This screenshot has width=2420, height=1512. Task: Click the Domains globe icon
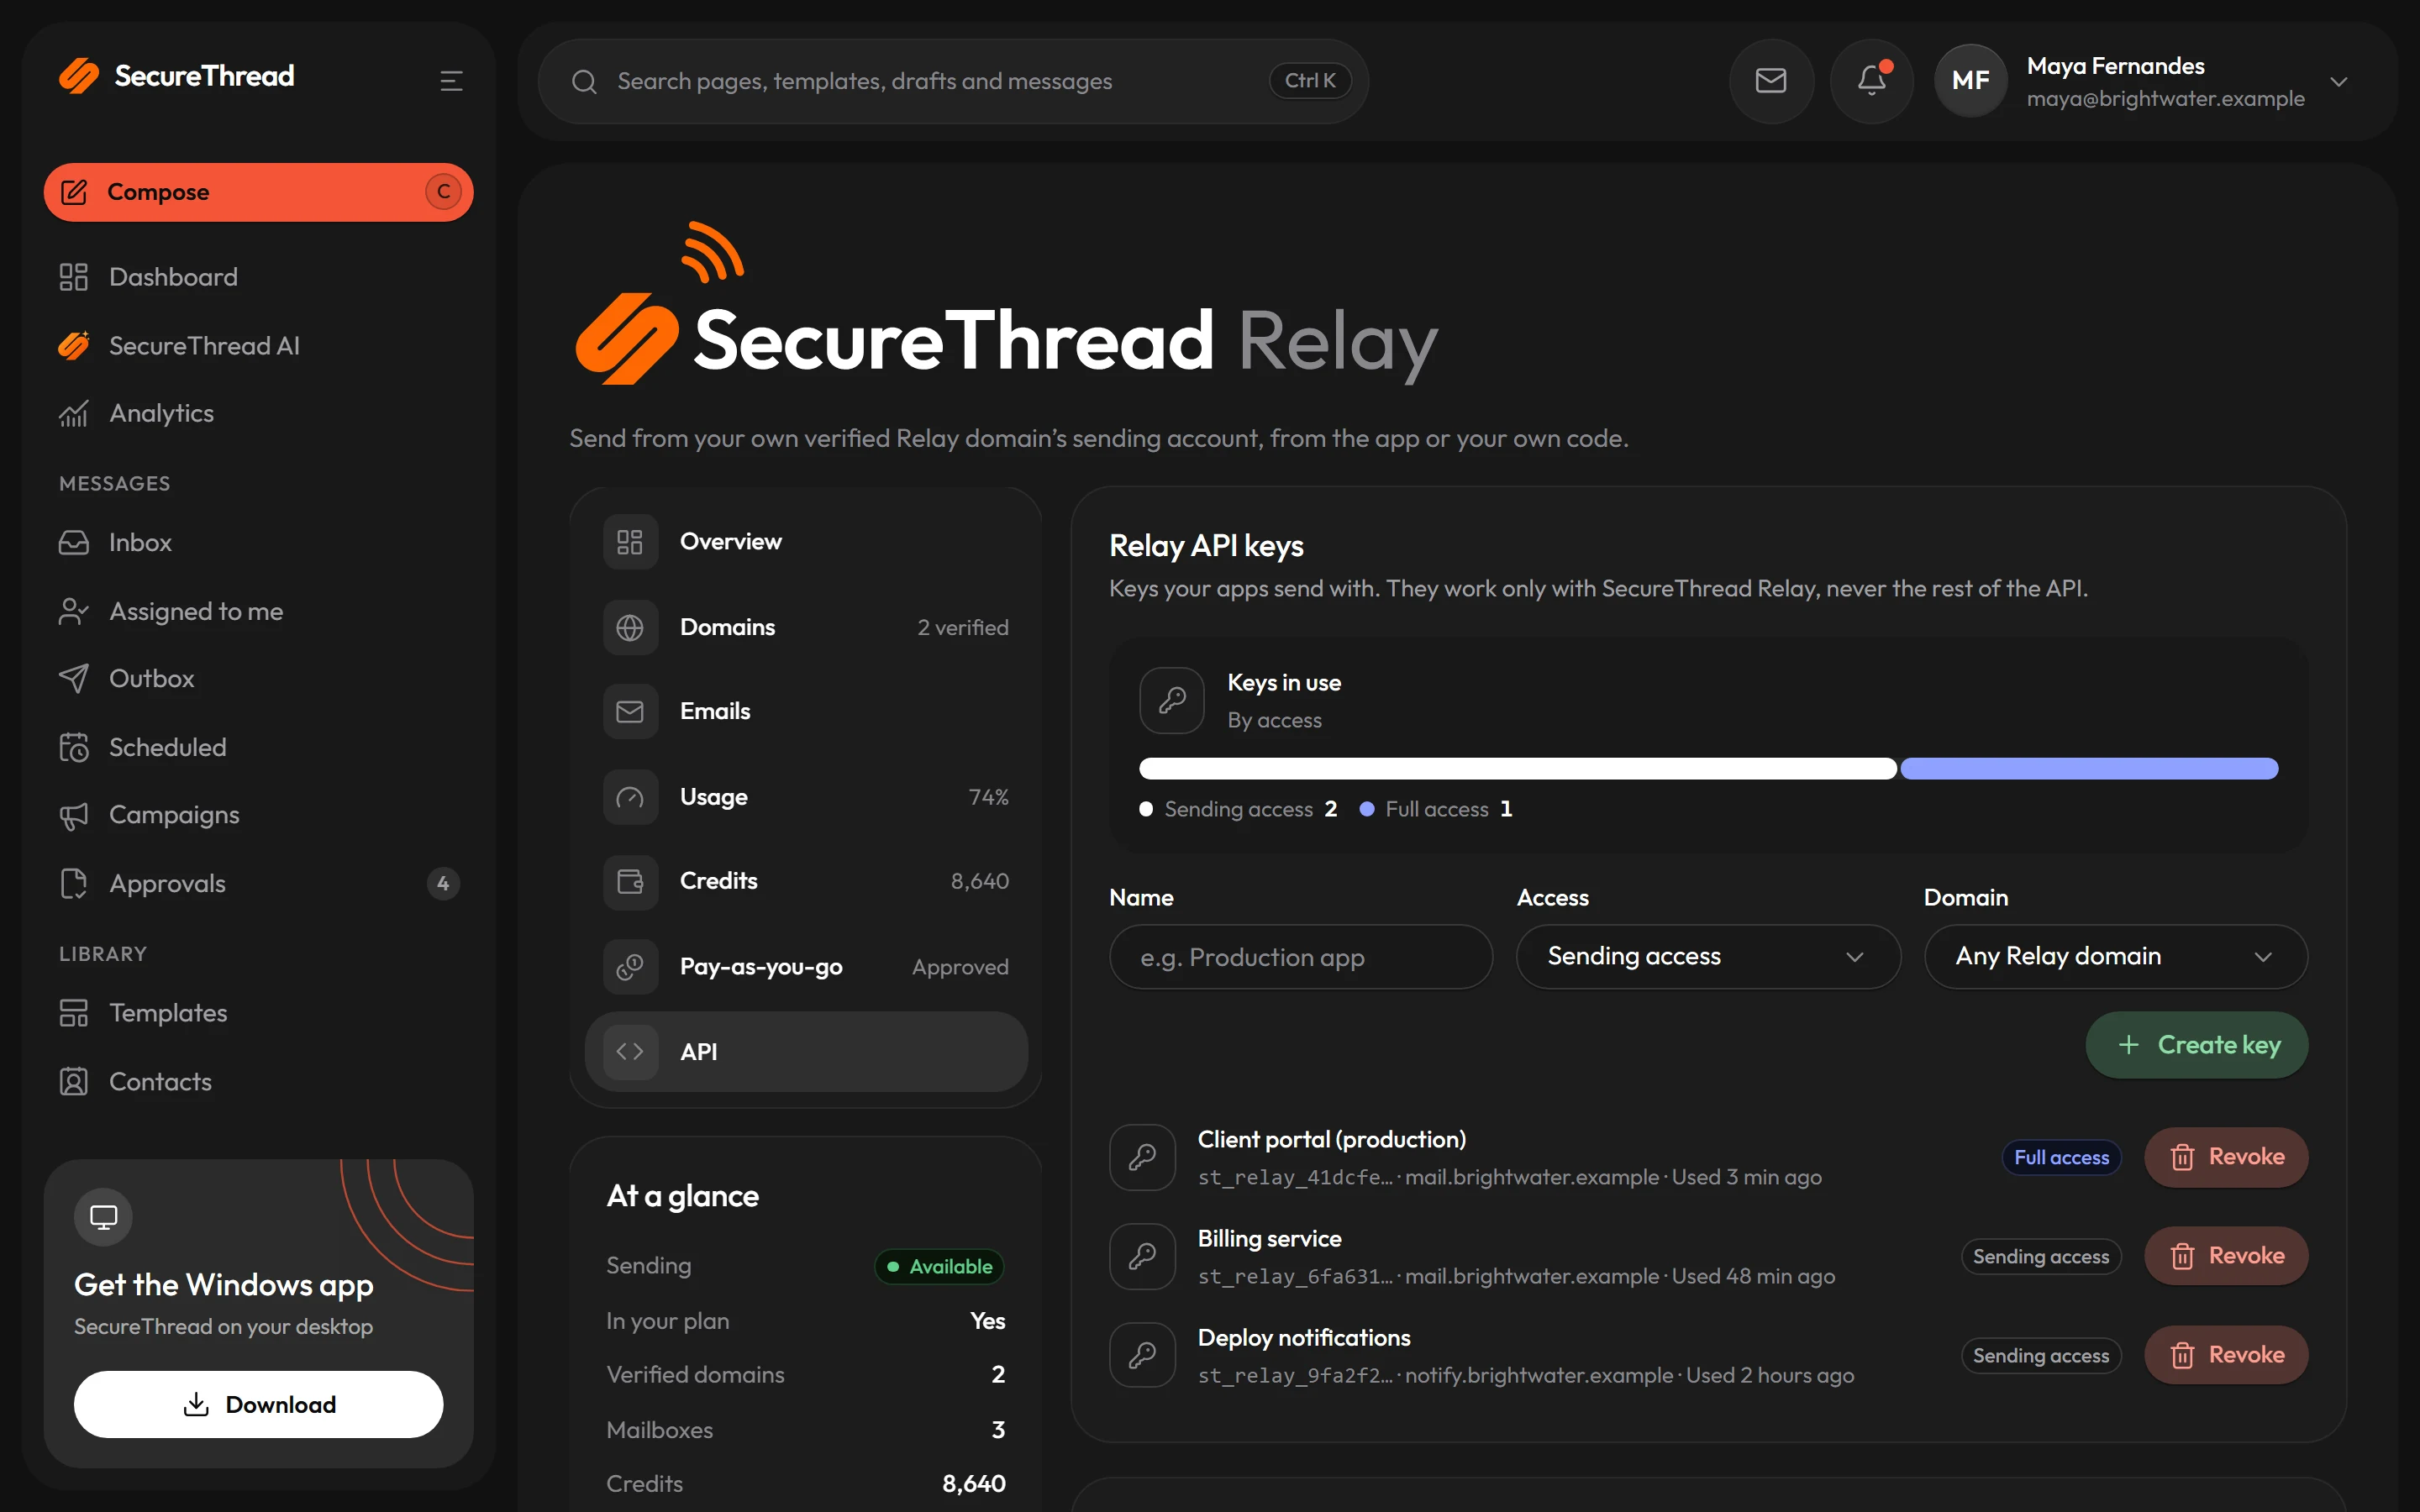[x=630, y=627]
